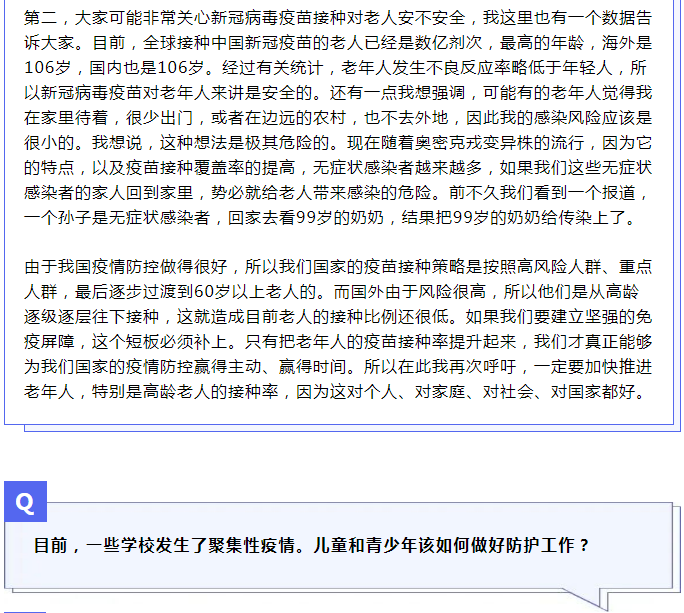Click the first 99岁的奶奶 mention
The height and width of the screenshot is (613, 684).
pos(340,217)
